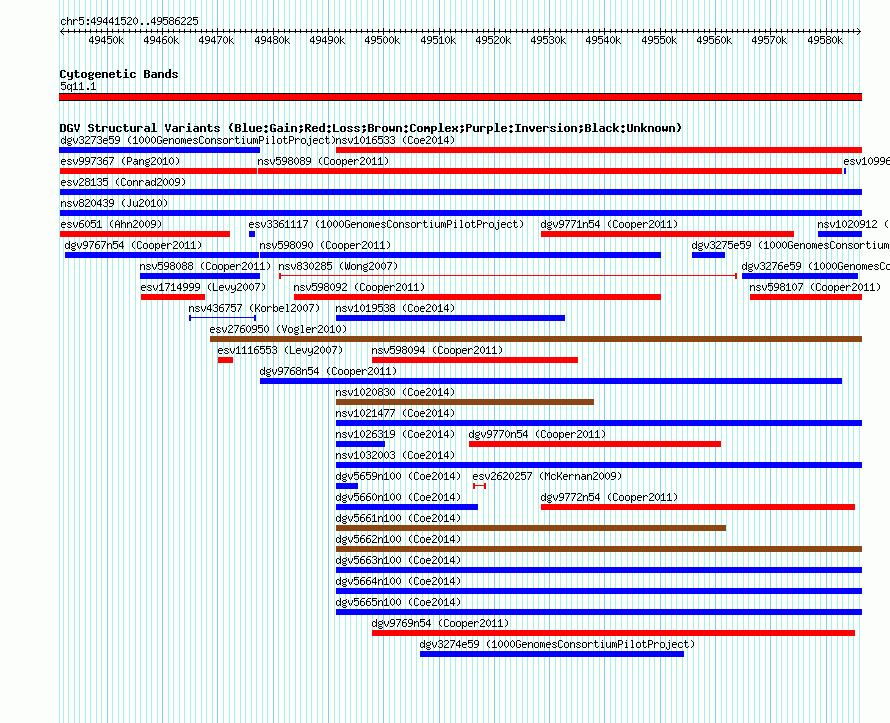Click the dgv3275e59 blue bar
890x723 pixels.
708,255
